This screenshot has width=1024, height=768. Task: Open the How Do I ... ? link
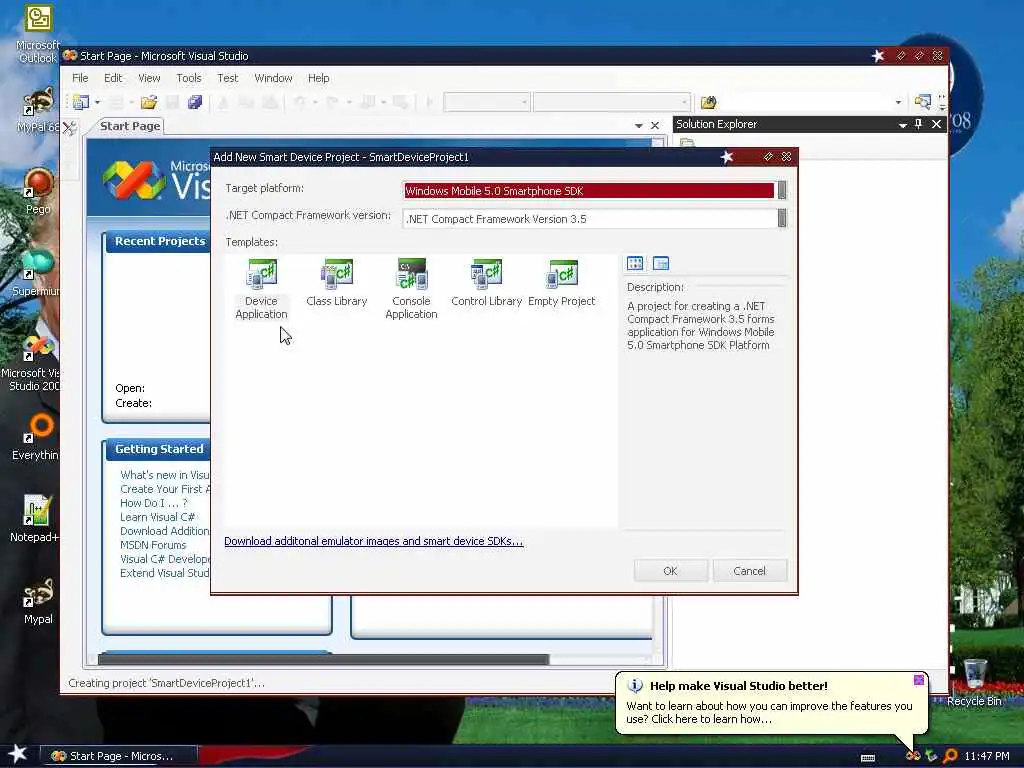click(153, 503)
